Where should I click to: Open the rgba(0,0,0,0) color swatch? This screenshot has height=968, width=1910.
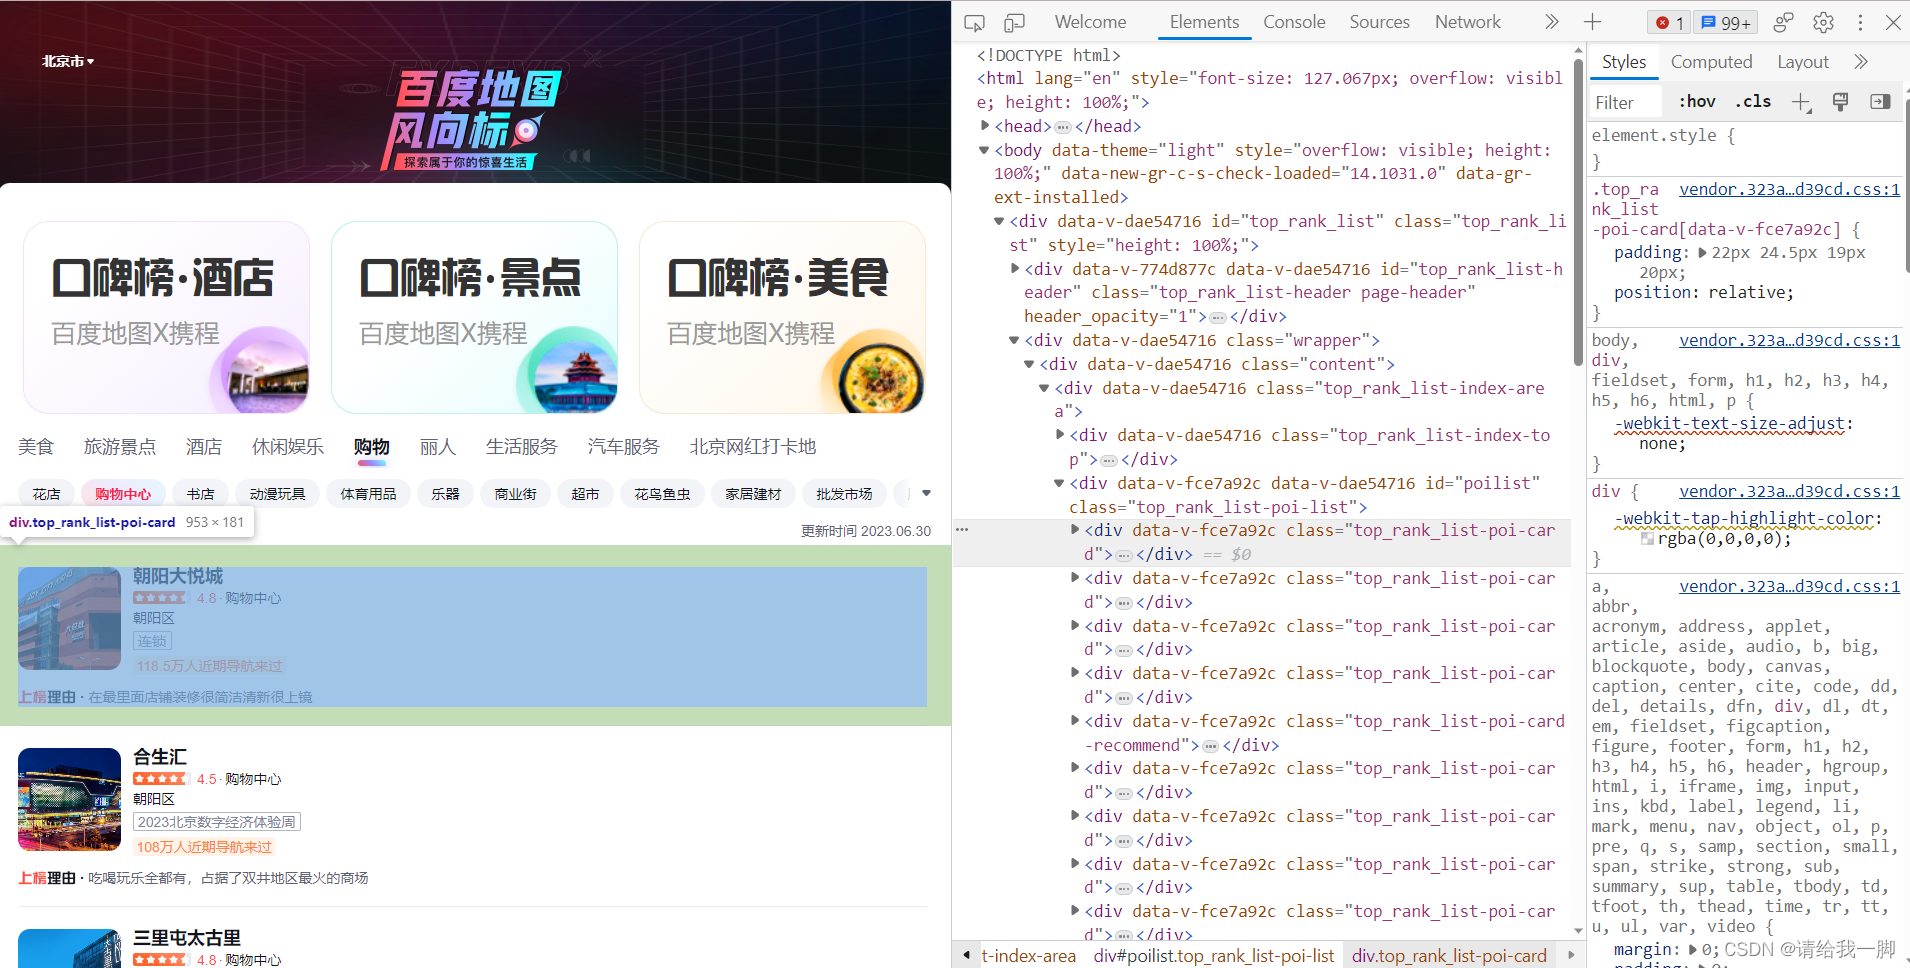tap(1647, 539)
